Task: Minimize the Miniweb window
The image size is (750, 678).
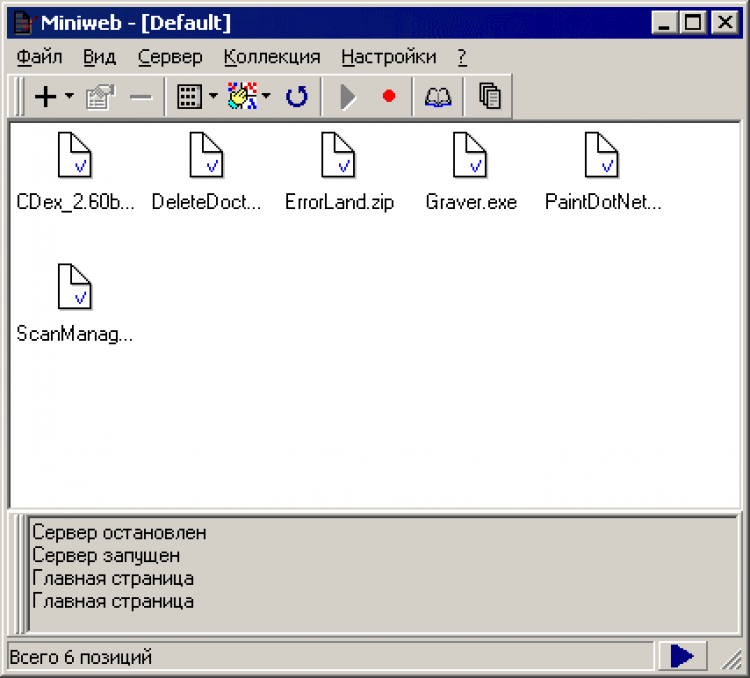Action: (x=664, y=22)
